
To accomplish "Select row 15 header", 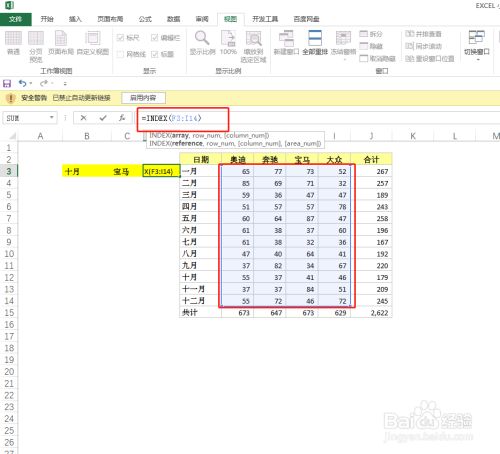I will pyautogui.click(x=9, y=313).
